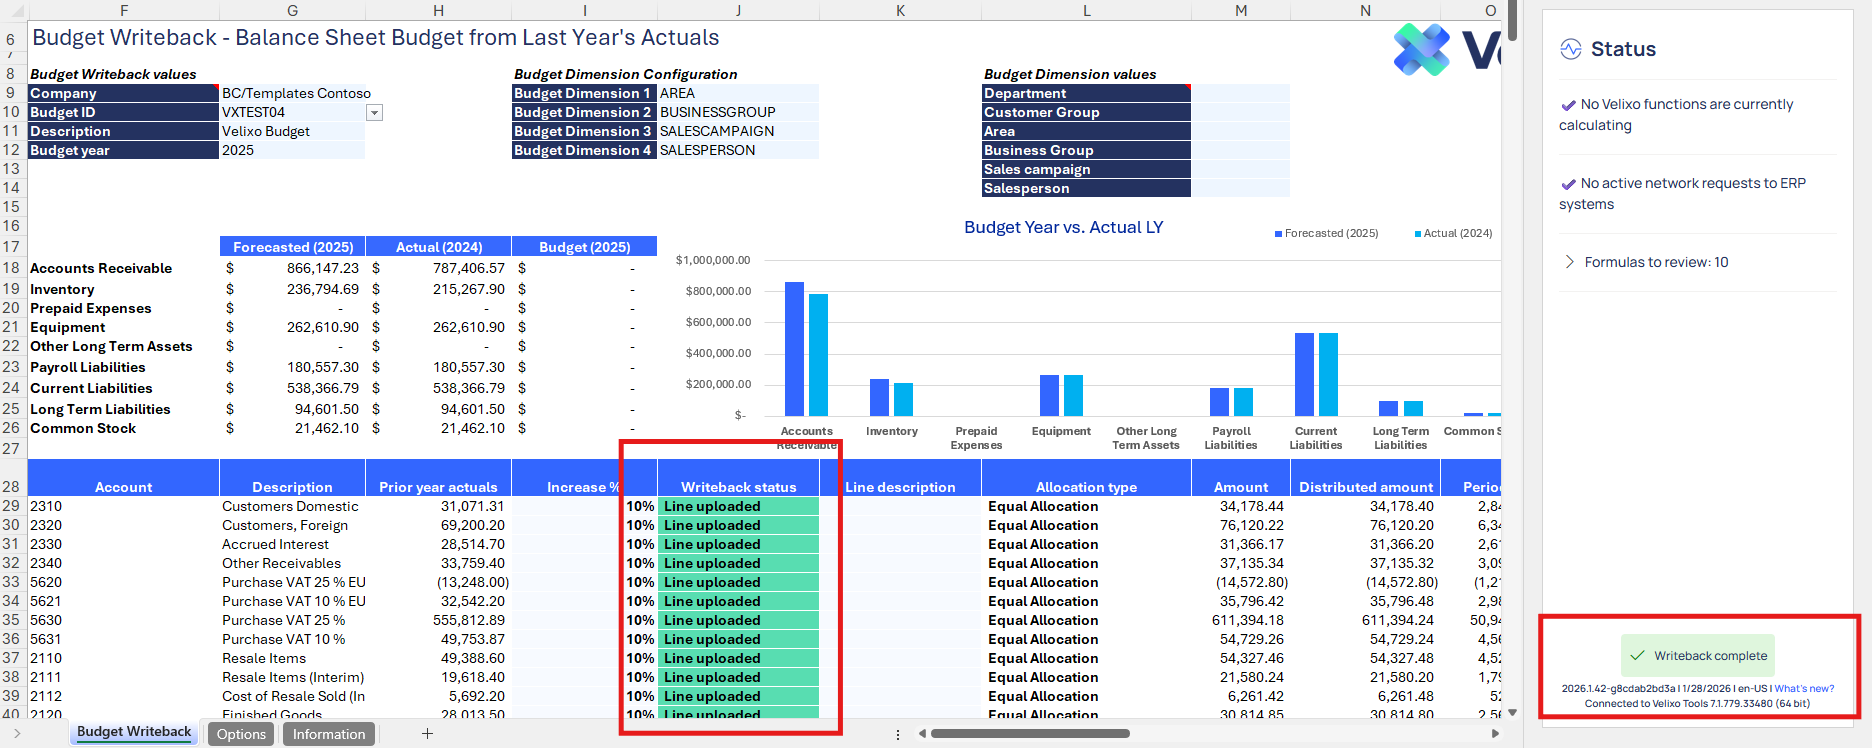Click the checkmark beside No active network requests
Image resolution: width=1872 pixels, height=748 pixels.
(x=1568, y=184)
